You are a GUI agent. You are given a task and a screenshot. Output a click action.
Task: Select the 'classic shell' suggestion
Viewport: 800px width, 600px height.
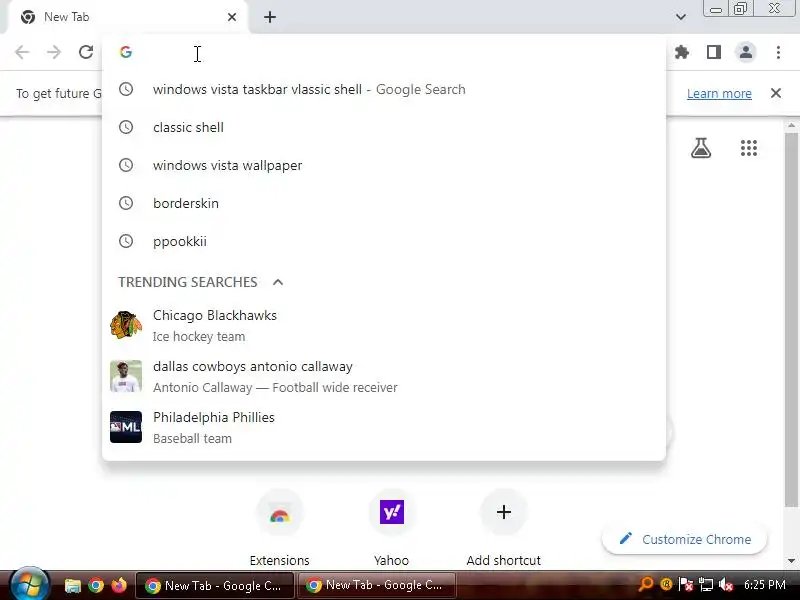click(x=384, y=127)
